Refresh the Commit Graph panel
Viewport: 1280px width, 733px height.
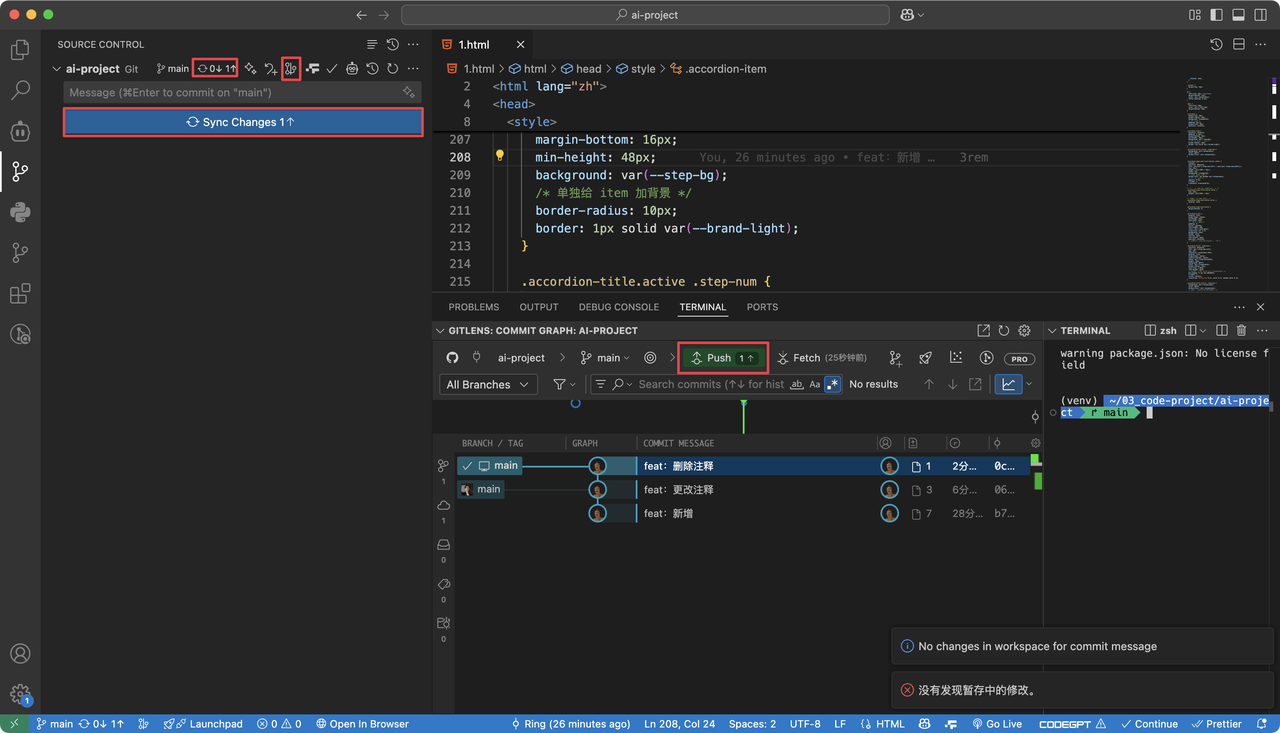pos(1004,331)
